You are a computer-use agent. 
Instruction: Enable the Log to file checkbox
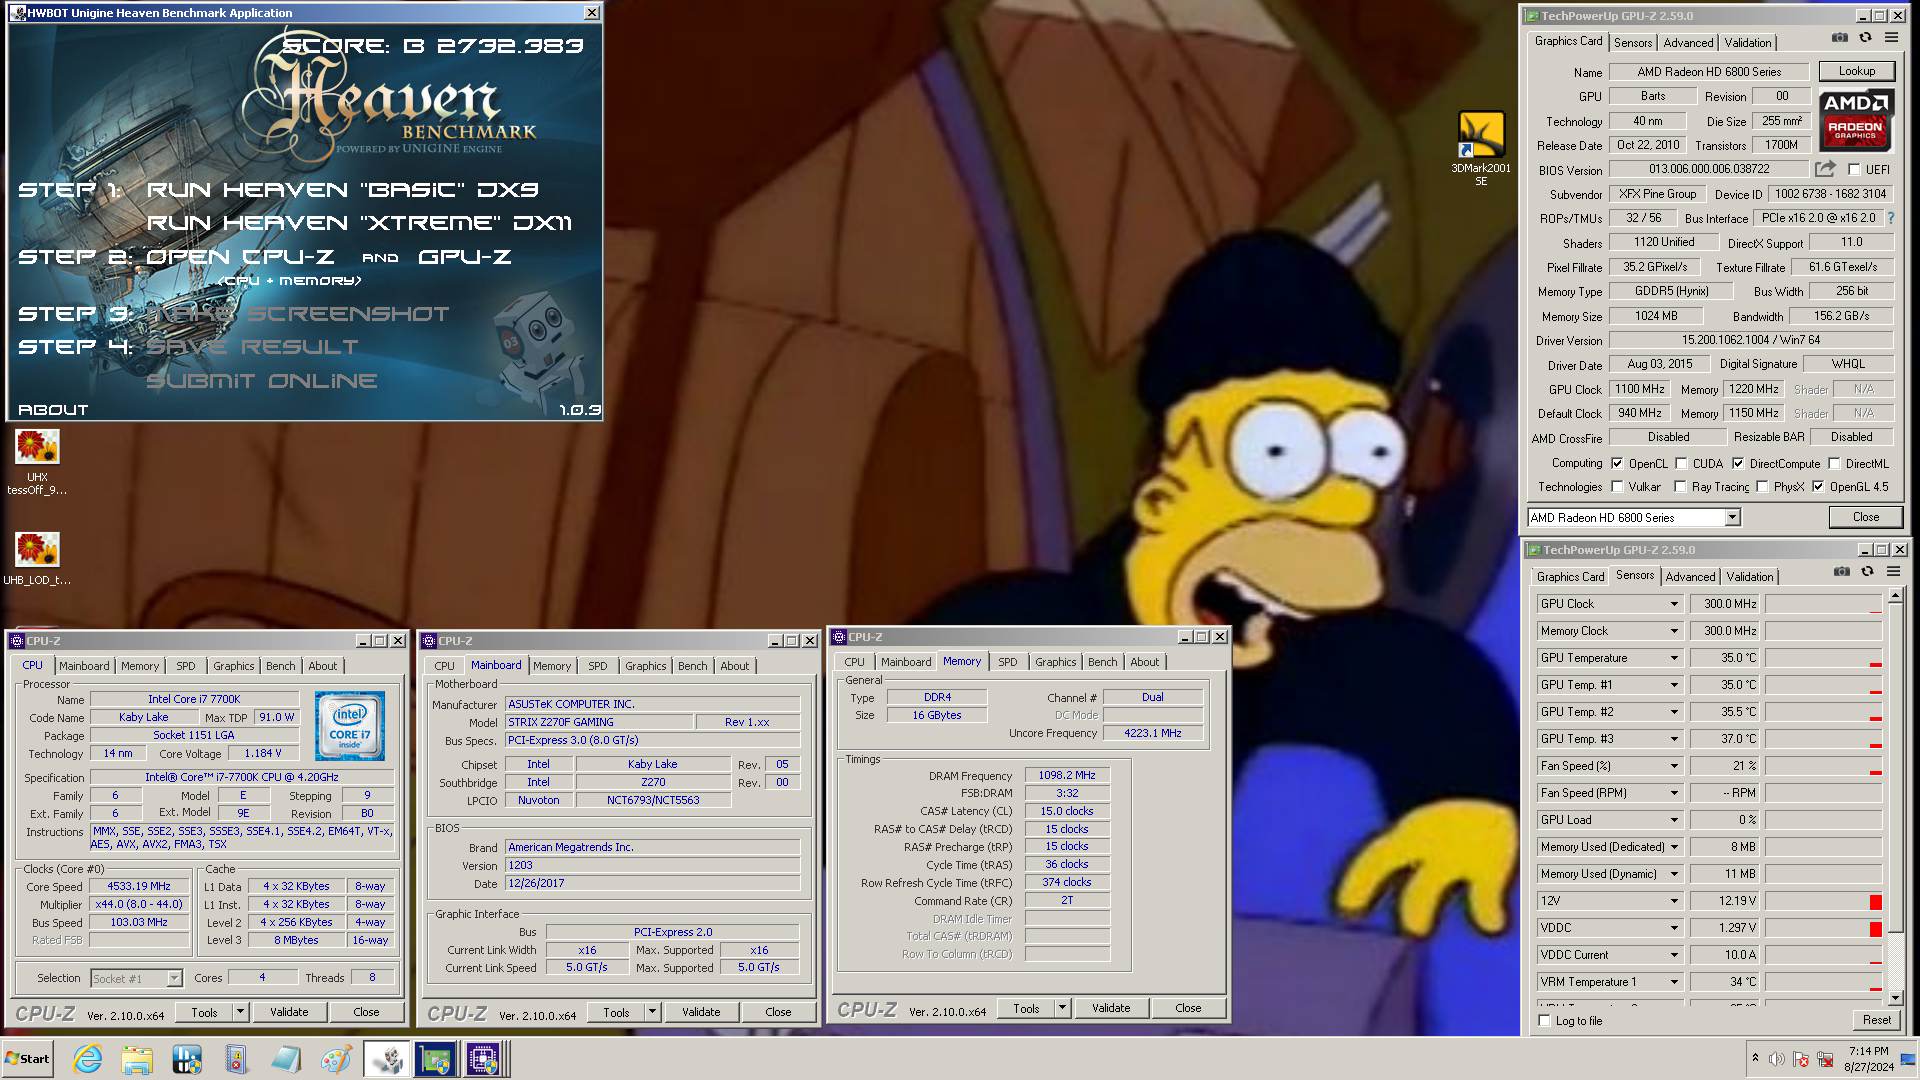click(1546, 1021)
